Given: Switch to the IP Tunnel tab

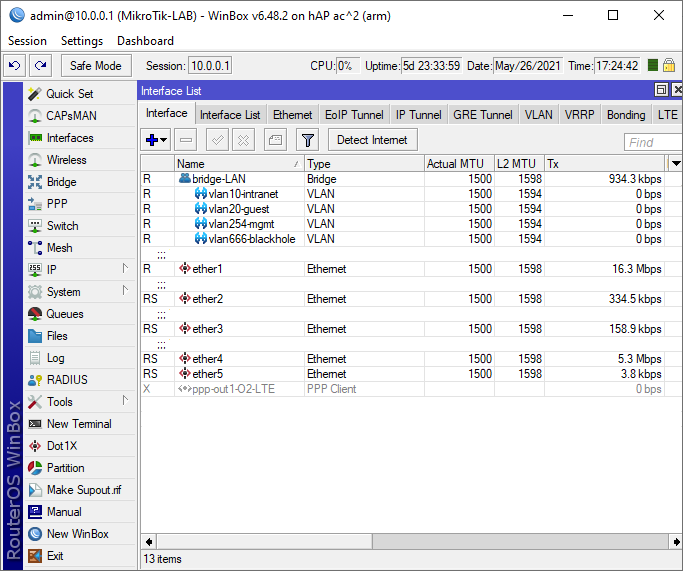Looking at the screenshot, I should coord(419,115).
